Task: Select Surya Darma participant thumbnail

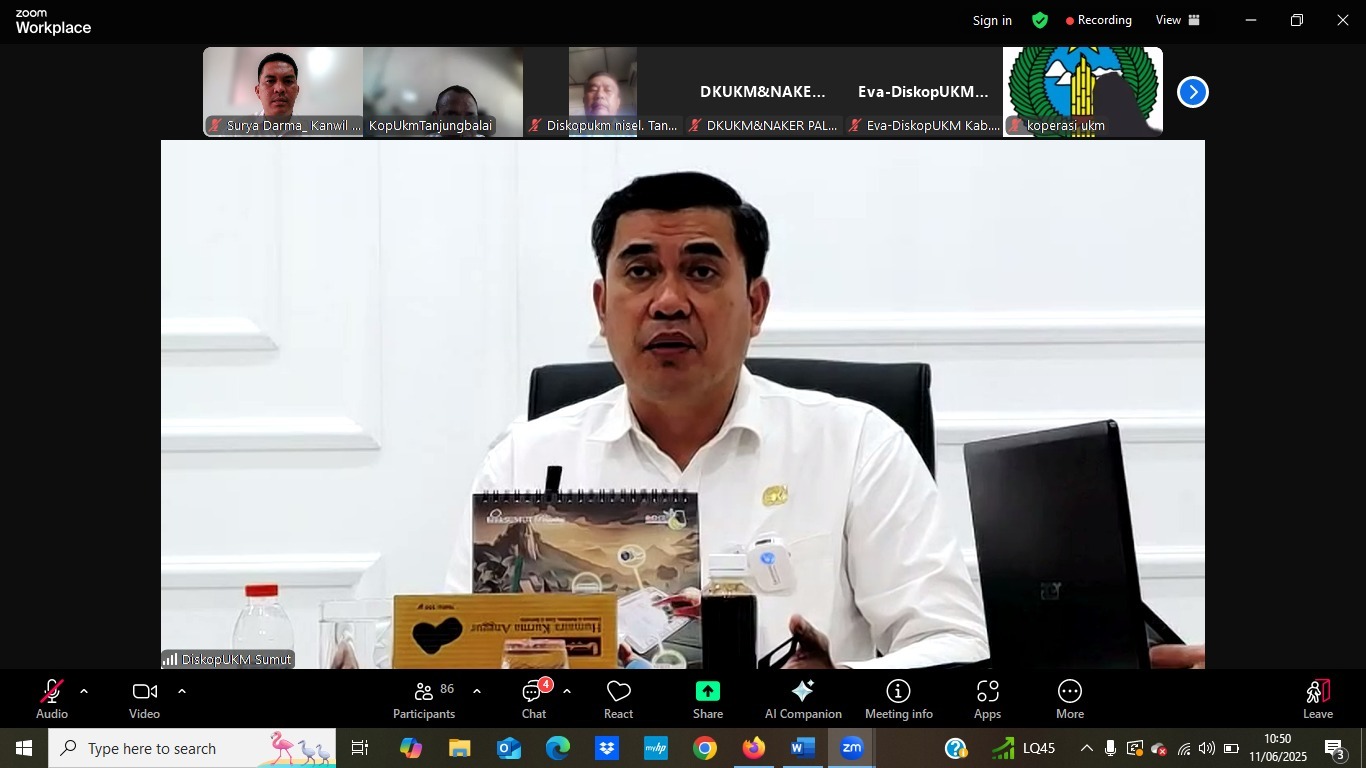Action: coord(283,90)
